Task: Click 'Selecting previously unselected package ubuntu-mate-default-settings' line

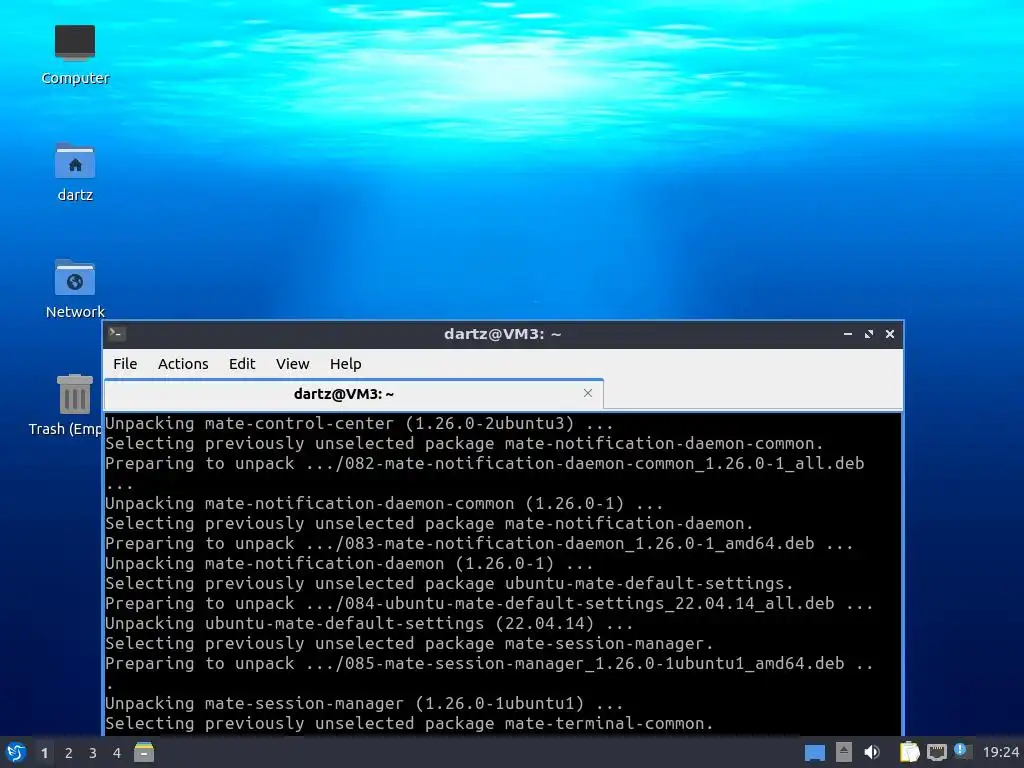Action: (x=449, y=583)
